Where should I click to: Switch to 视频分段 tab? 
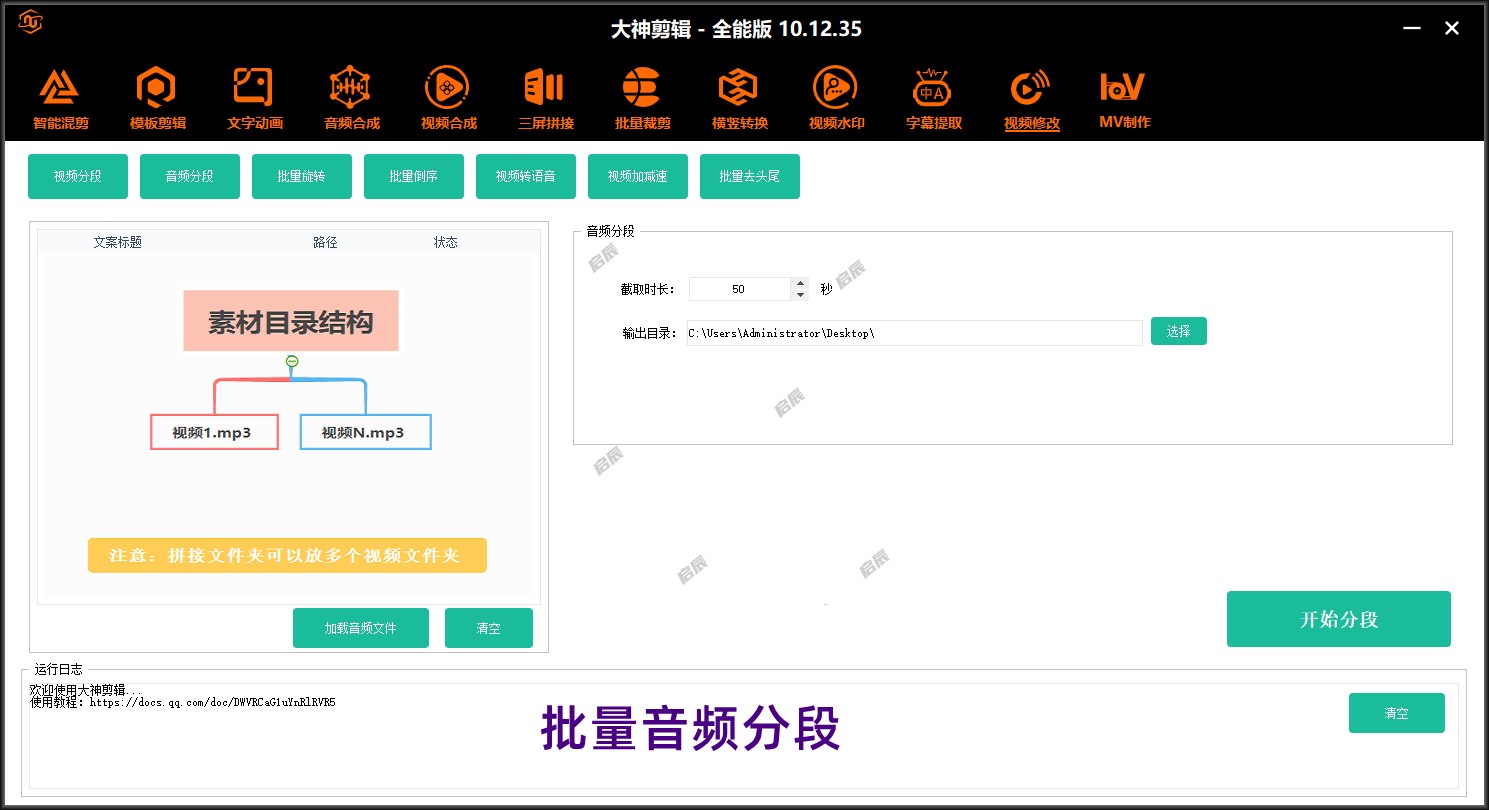click(78, 176)
